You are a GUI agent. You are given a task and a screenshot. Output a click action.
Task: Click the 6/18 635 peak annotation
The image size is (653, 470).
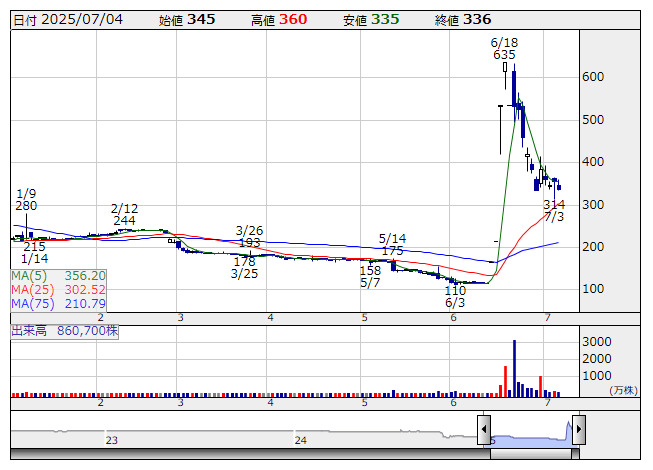tap(504, 49)
